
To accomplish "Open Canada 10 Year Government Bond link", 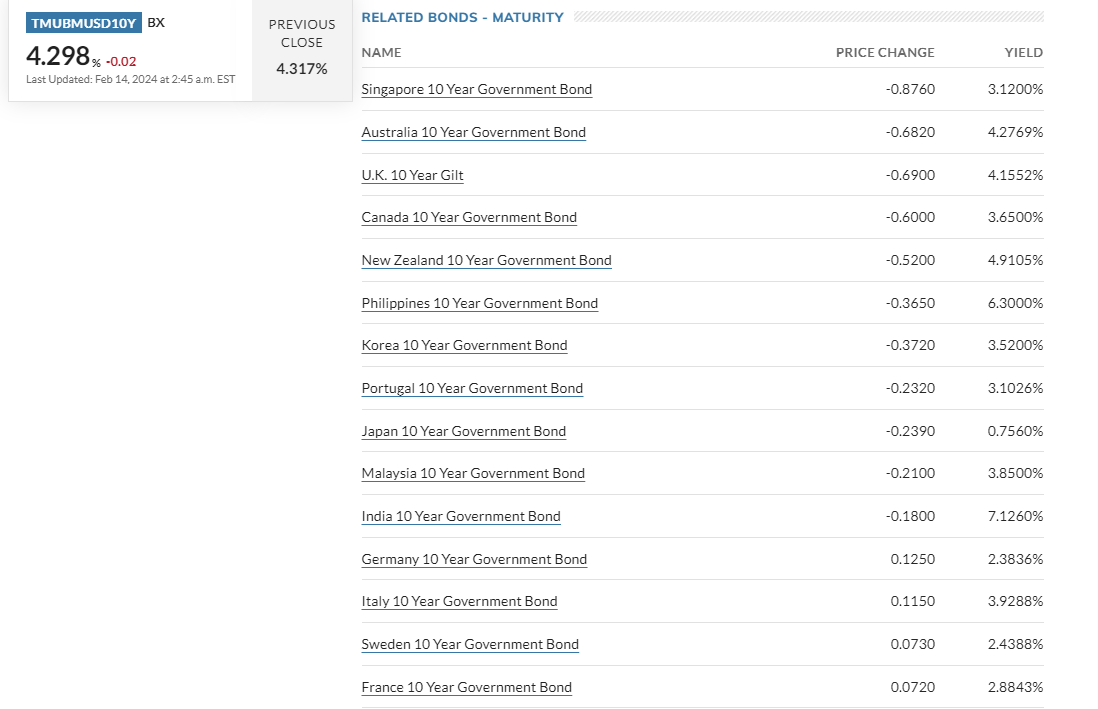I will (469, 217).
